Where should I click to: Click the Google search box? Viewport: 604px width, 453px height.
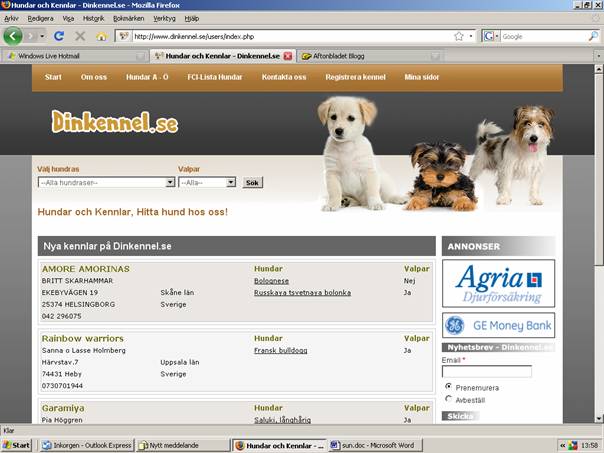(544, 36)
